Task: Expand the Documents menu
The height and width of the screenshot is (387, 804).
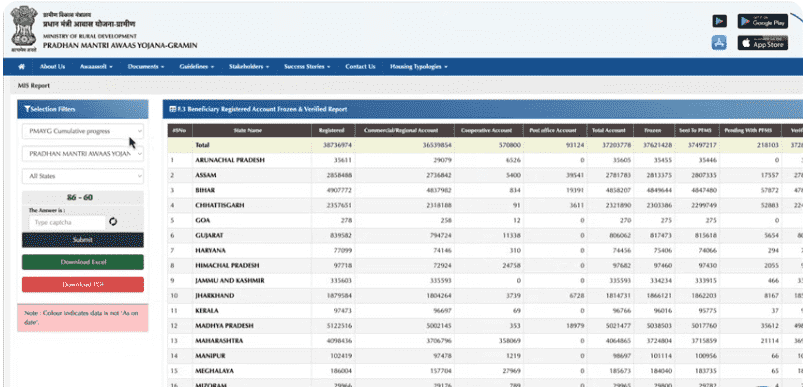Action: [146, 67]
